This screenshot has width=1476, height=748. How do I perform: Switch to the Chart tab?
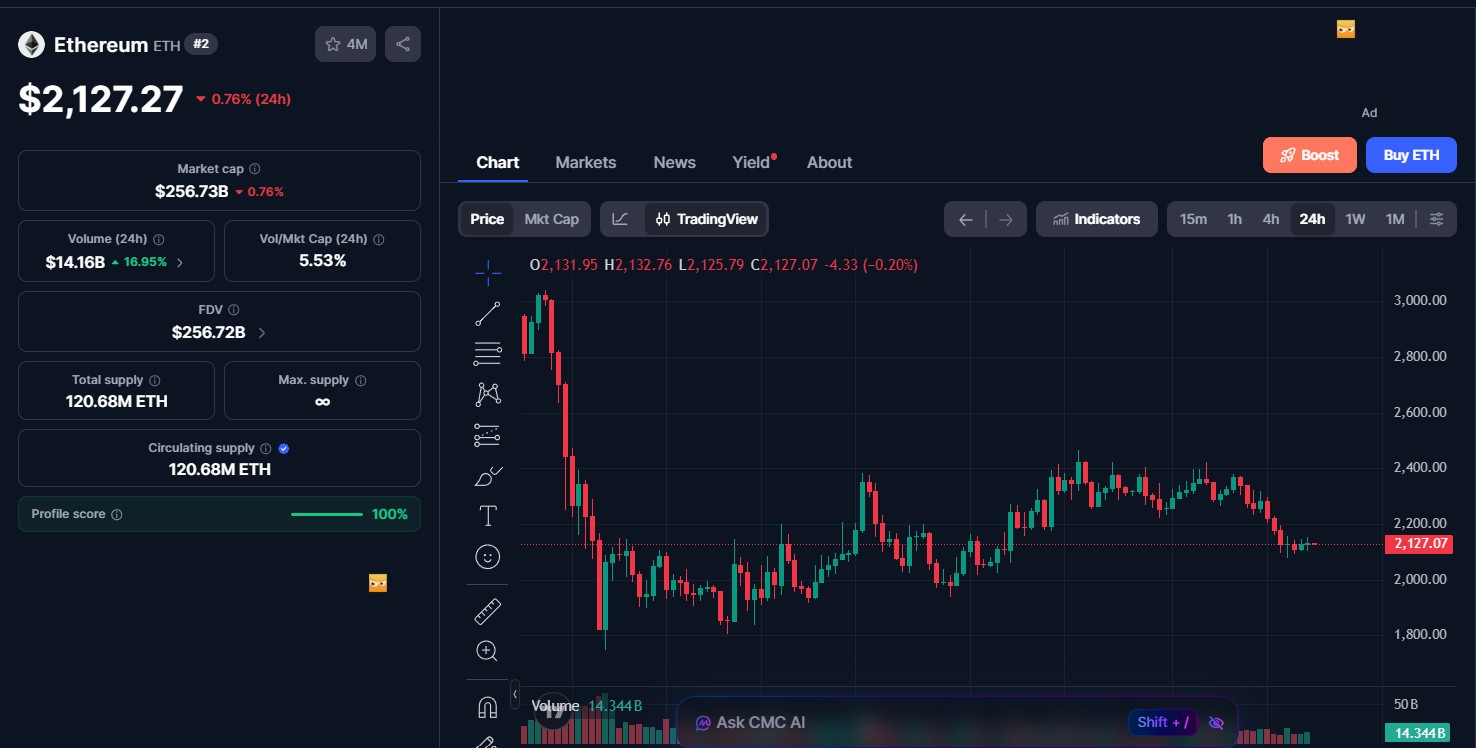click(x=498, y=162)
